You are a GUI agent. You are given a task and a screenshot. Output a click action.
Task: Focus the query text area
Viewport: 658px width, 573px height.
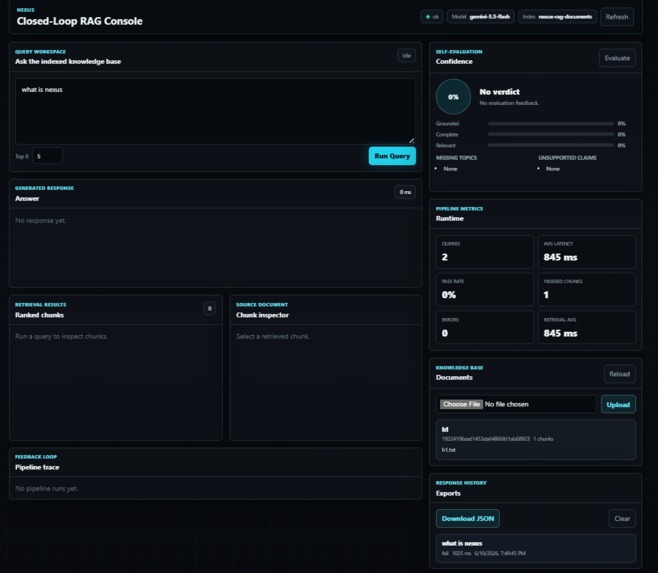[215, 112]
